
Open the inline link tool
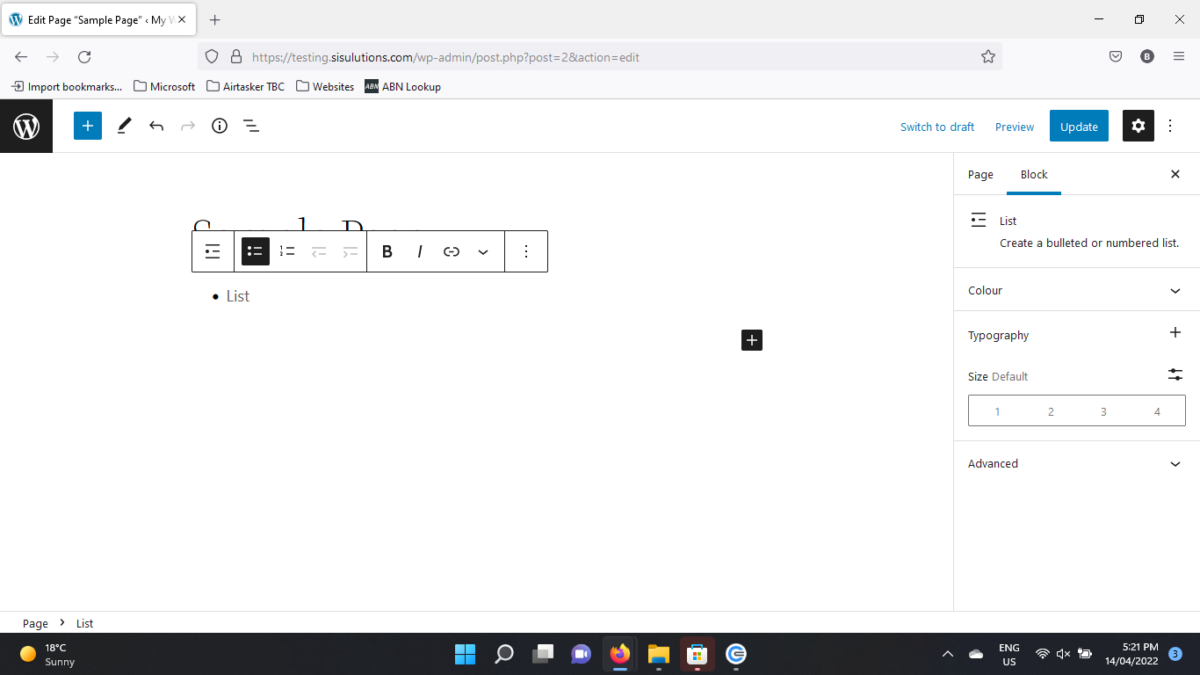click(x=451, y=251)
